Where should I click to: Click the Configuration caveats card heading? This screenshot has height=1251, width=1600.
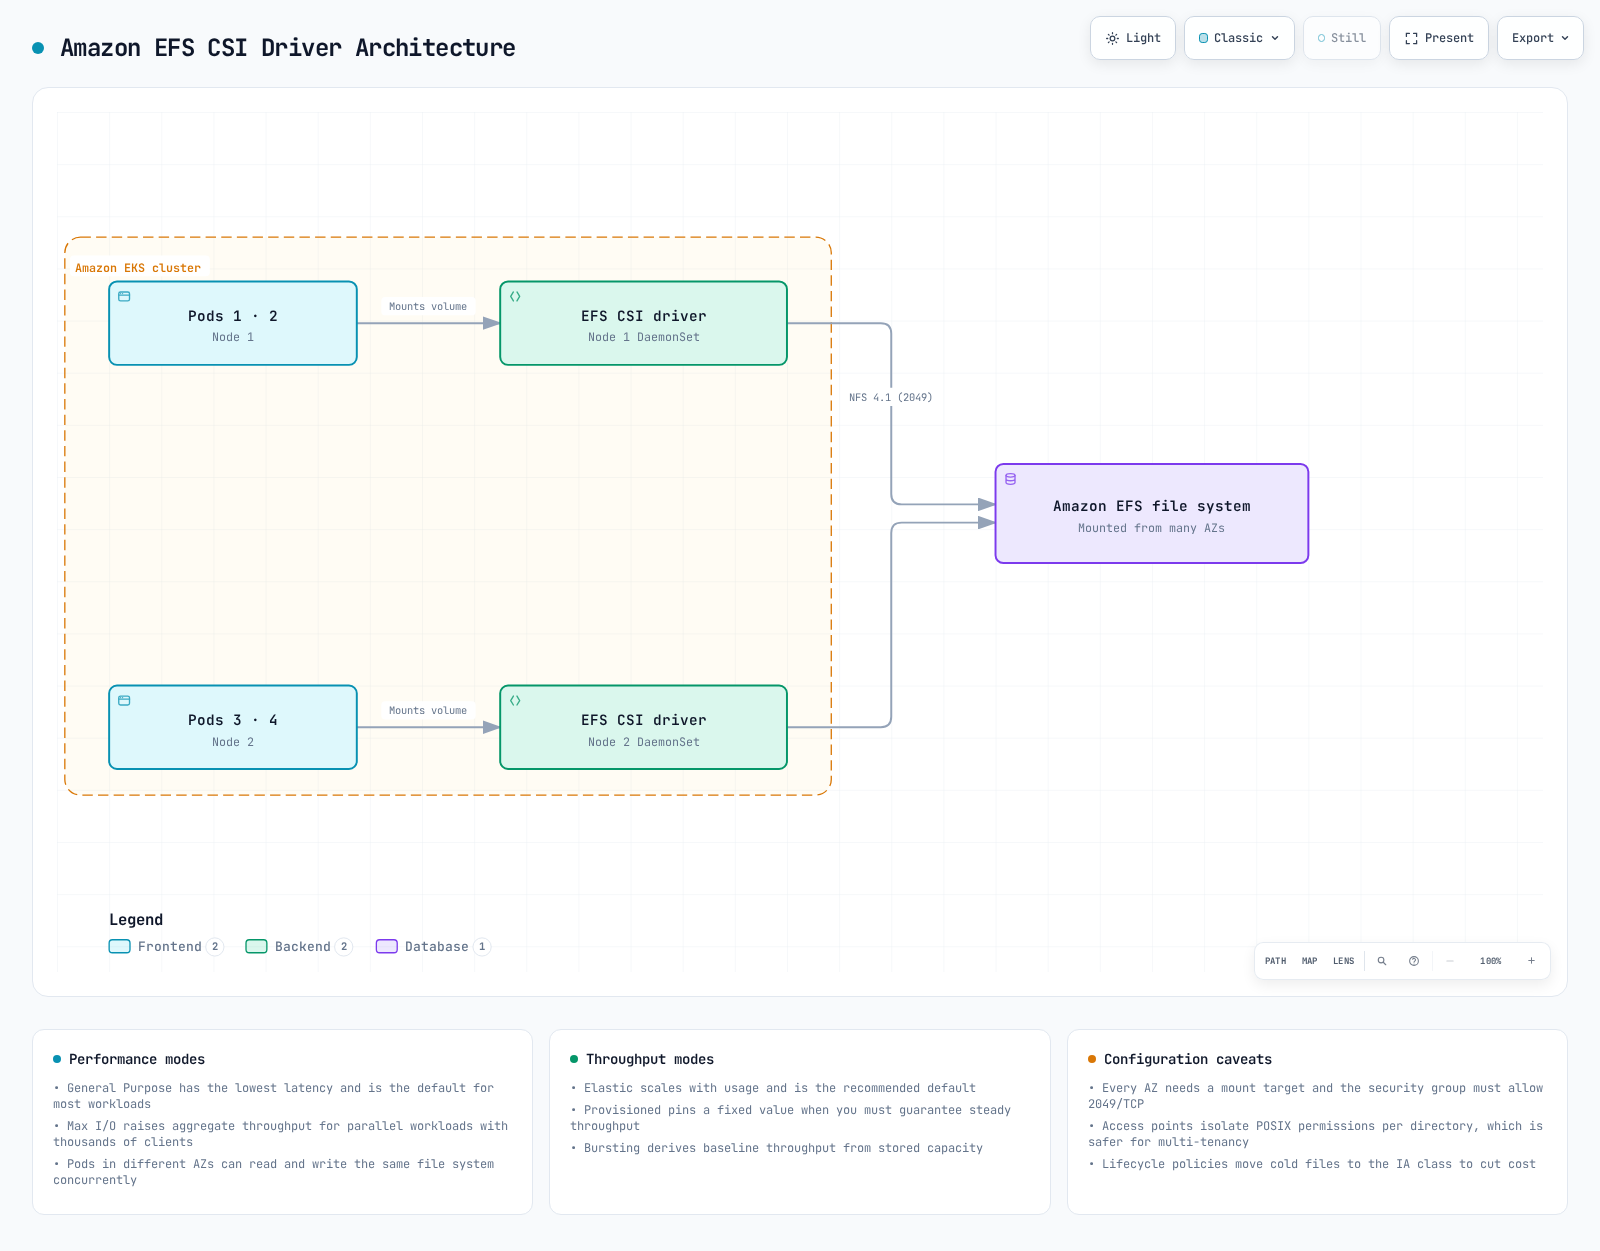pyautogui.click(x=1188, y=1059)
